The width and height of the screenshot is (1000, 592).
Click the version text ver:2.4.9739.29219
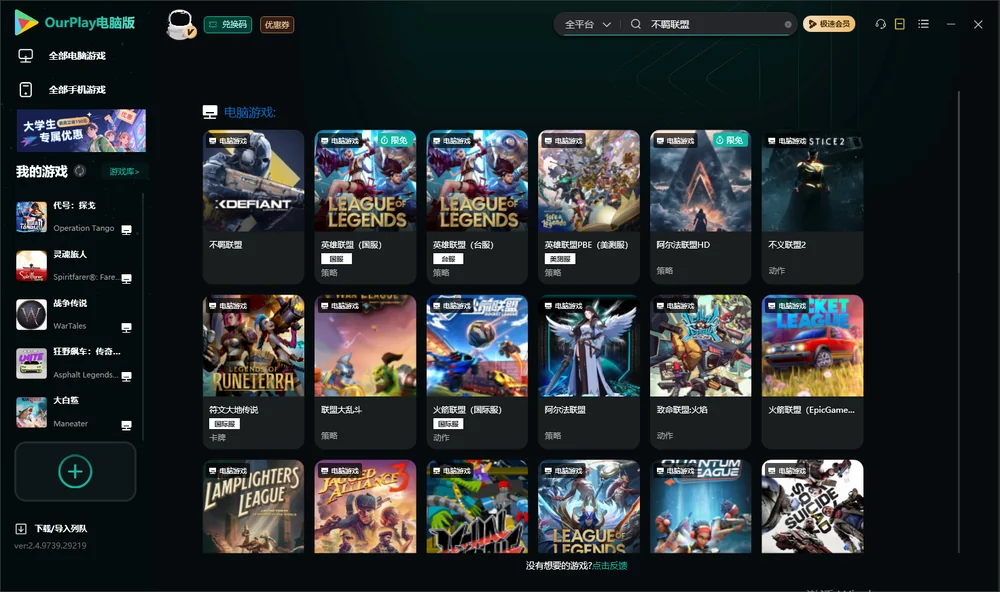pos(50,545)
